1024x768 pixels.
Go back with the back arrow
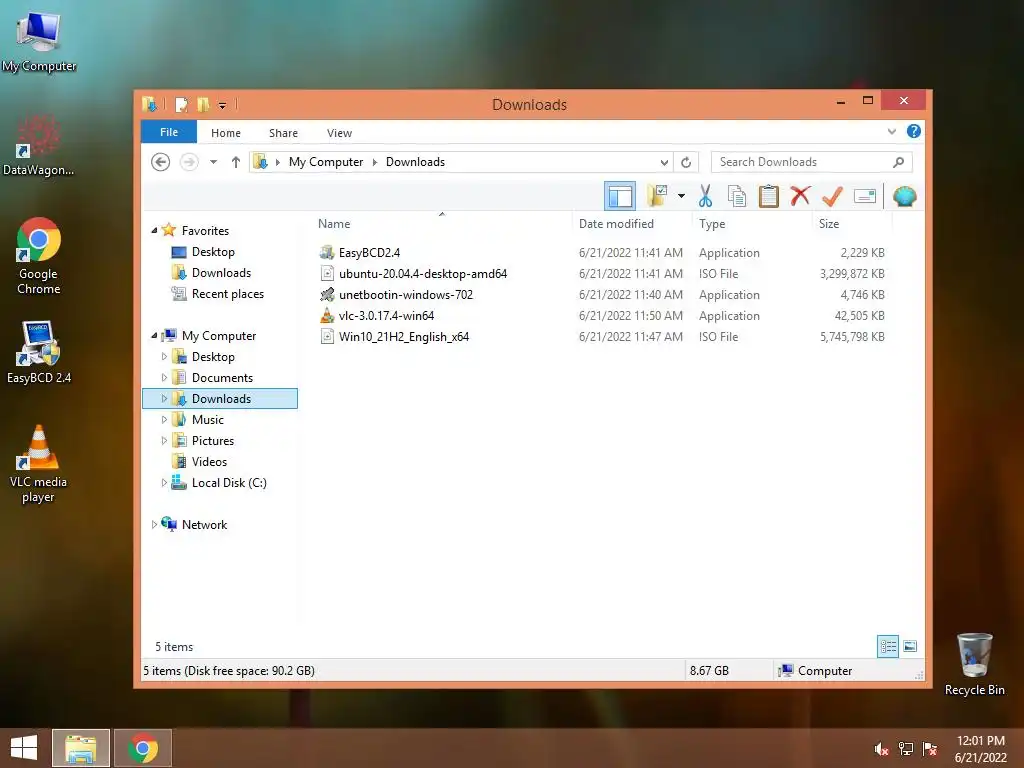[161, 161]
